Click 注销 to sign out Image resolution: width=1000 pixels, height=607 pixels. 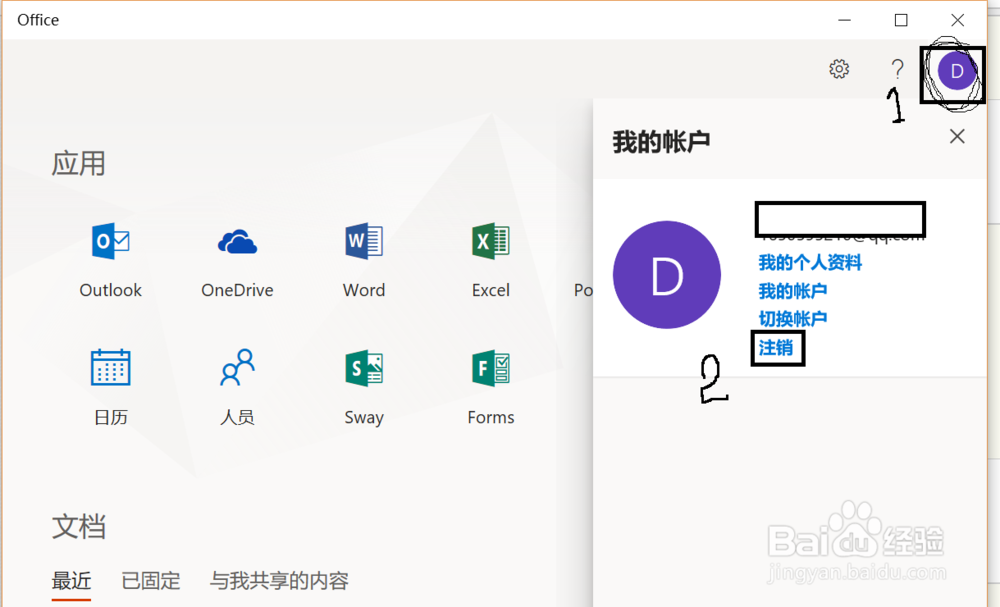point(776,347)
